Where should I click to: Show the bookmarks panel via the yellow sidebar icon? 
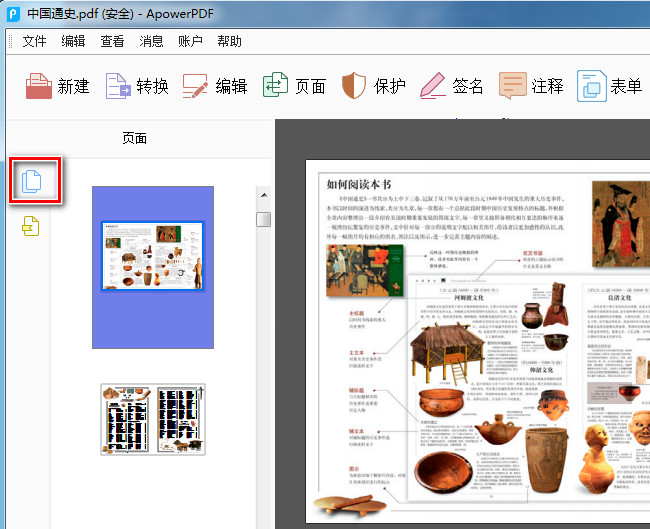point(32,226)
